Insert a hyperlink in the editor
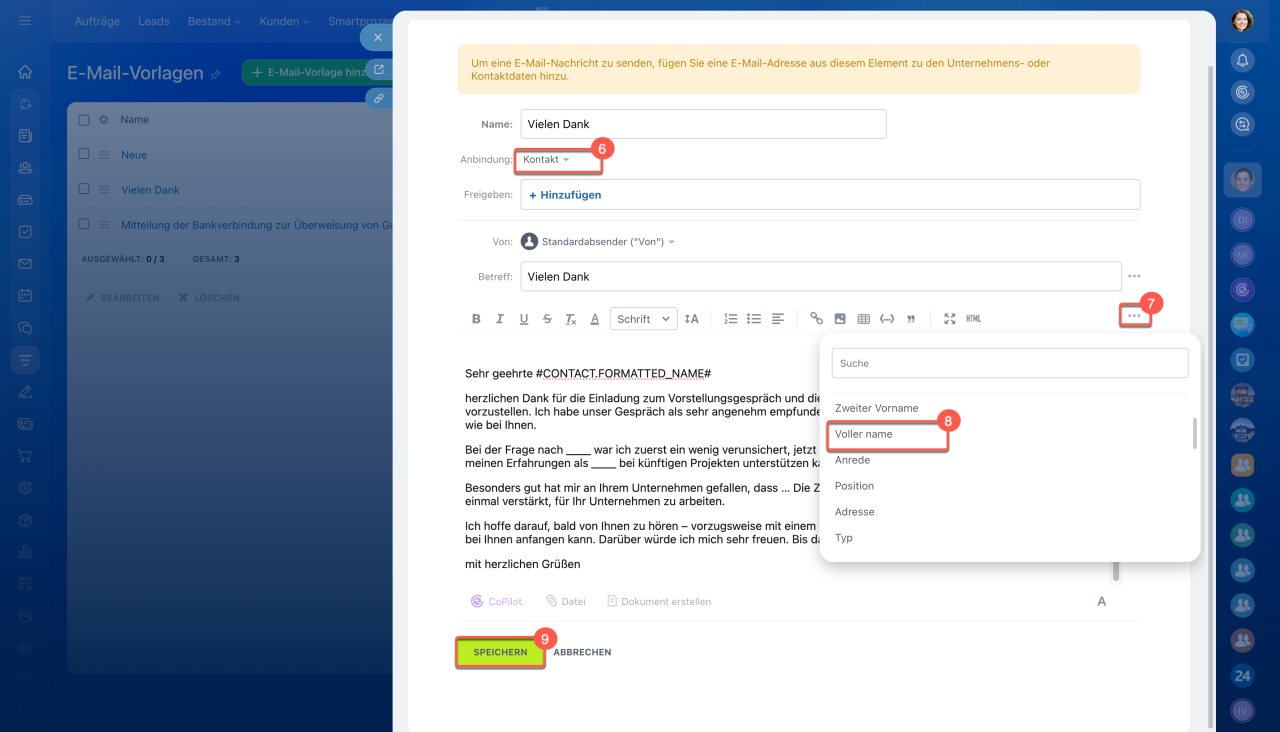Viewport: 1280px width, 732px height. (x=816, y=319)
